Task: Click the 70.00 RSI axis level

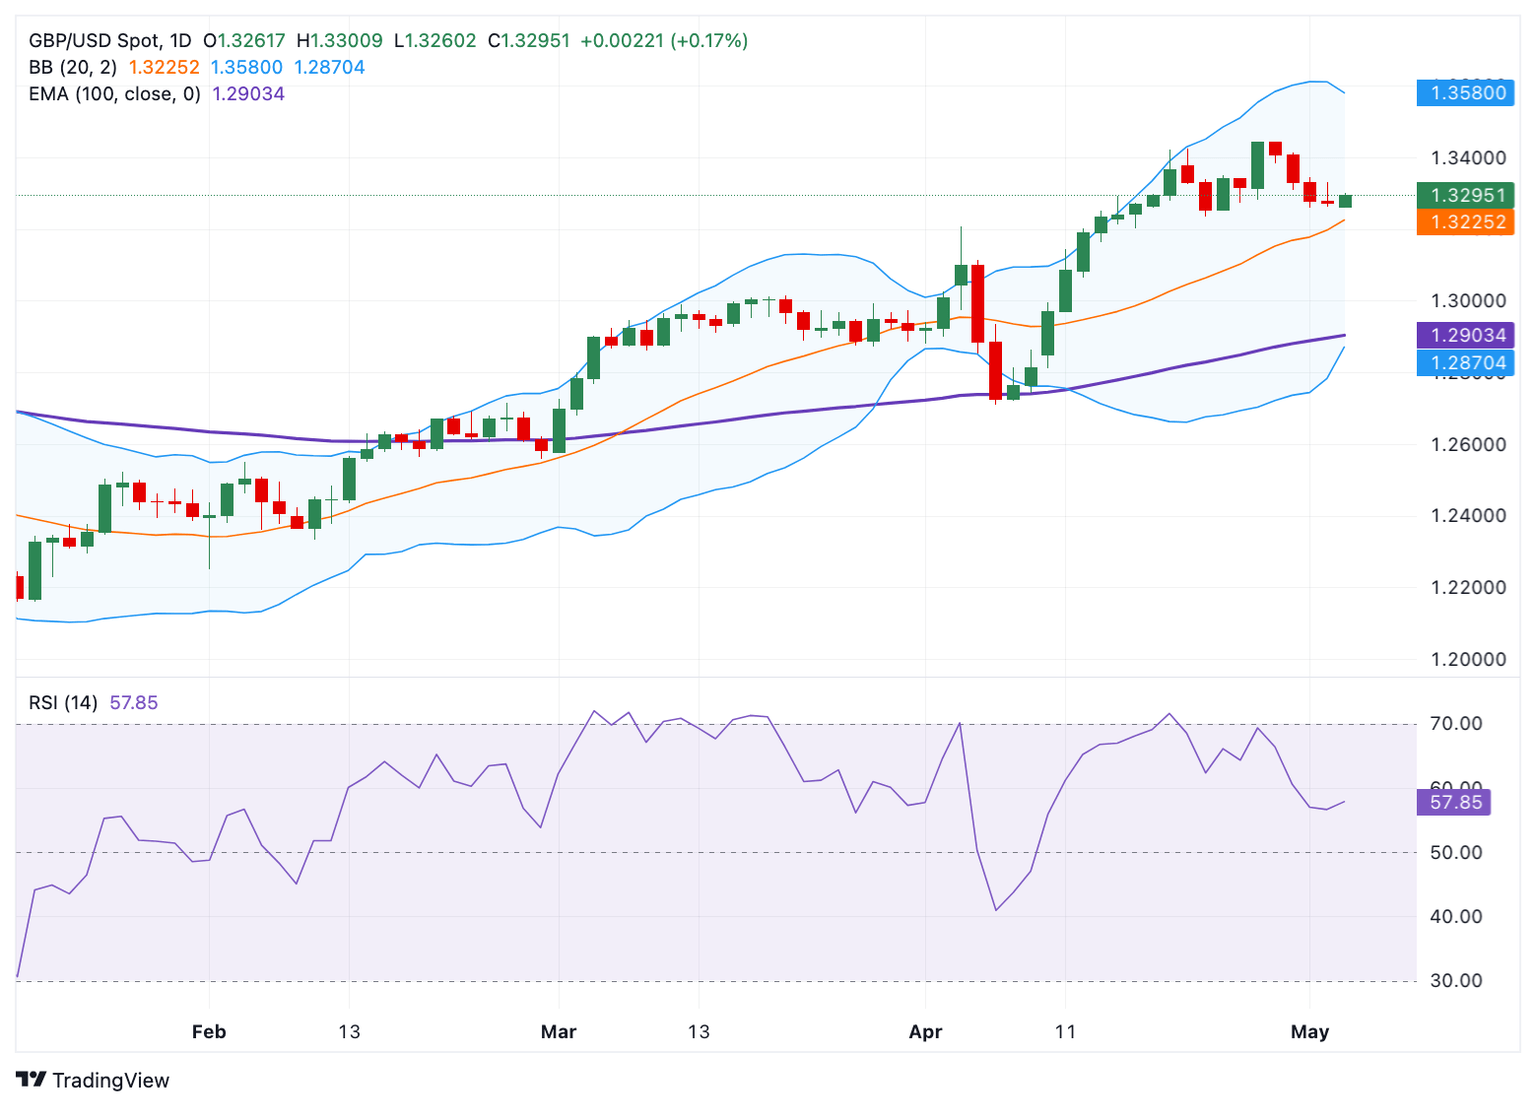Action: coord(1456,723)
